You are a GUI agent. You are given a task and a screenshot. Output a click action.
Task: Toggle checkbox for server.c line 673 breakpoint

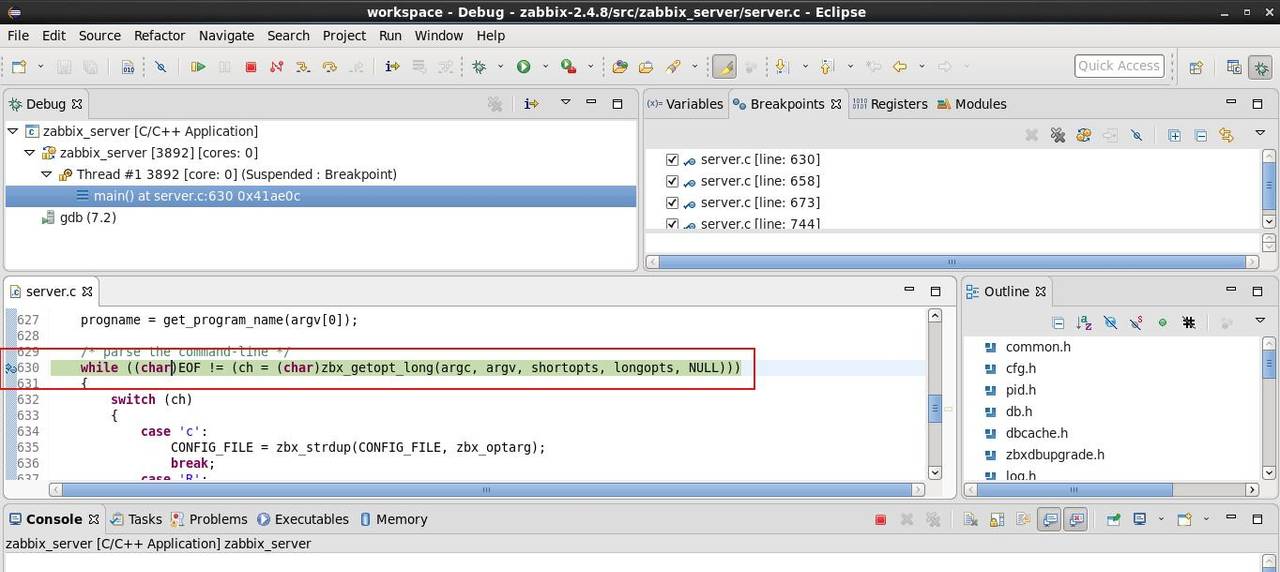tap(672, 203)
